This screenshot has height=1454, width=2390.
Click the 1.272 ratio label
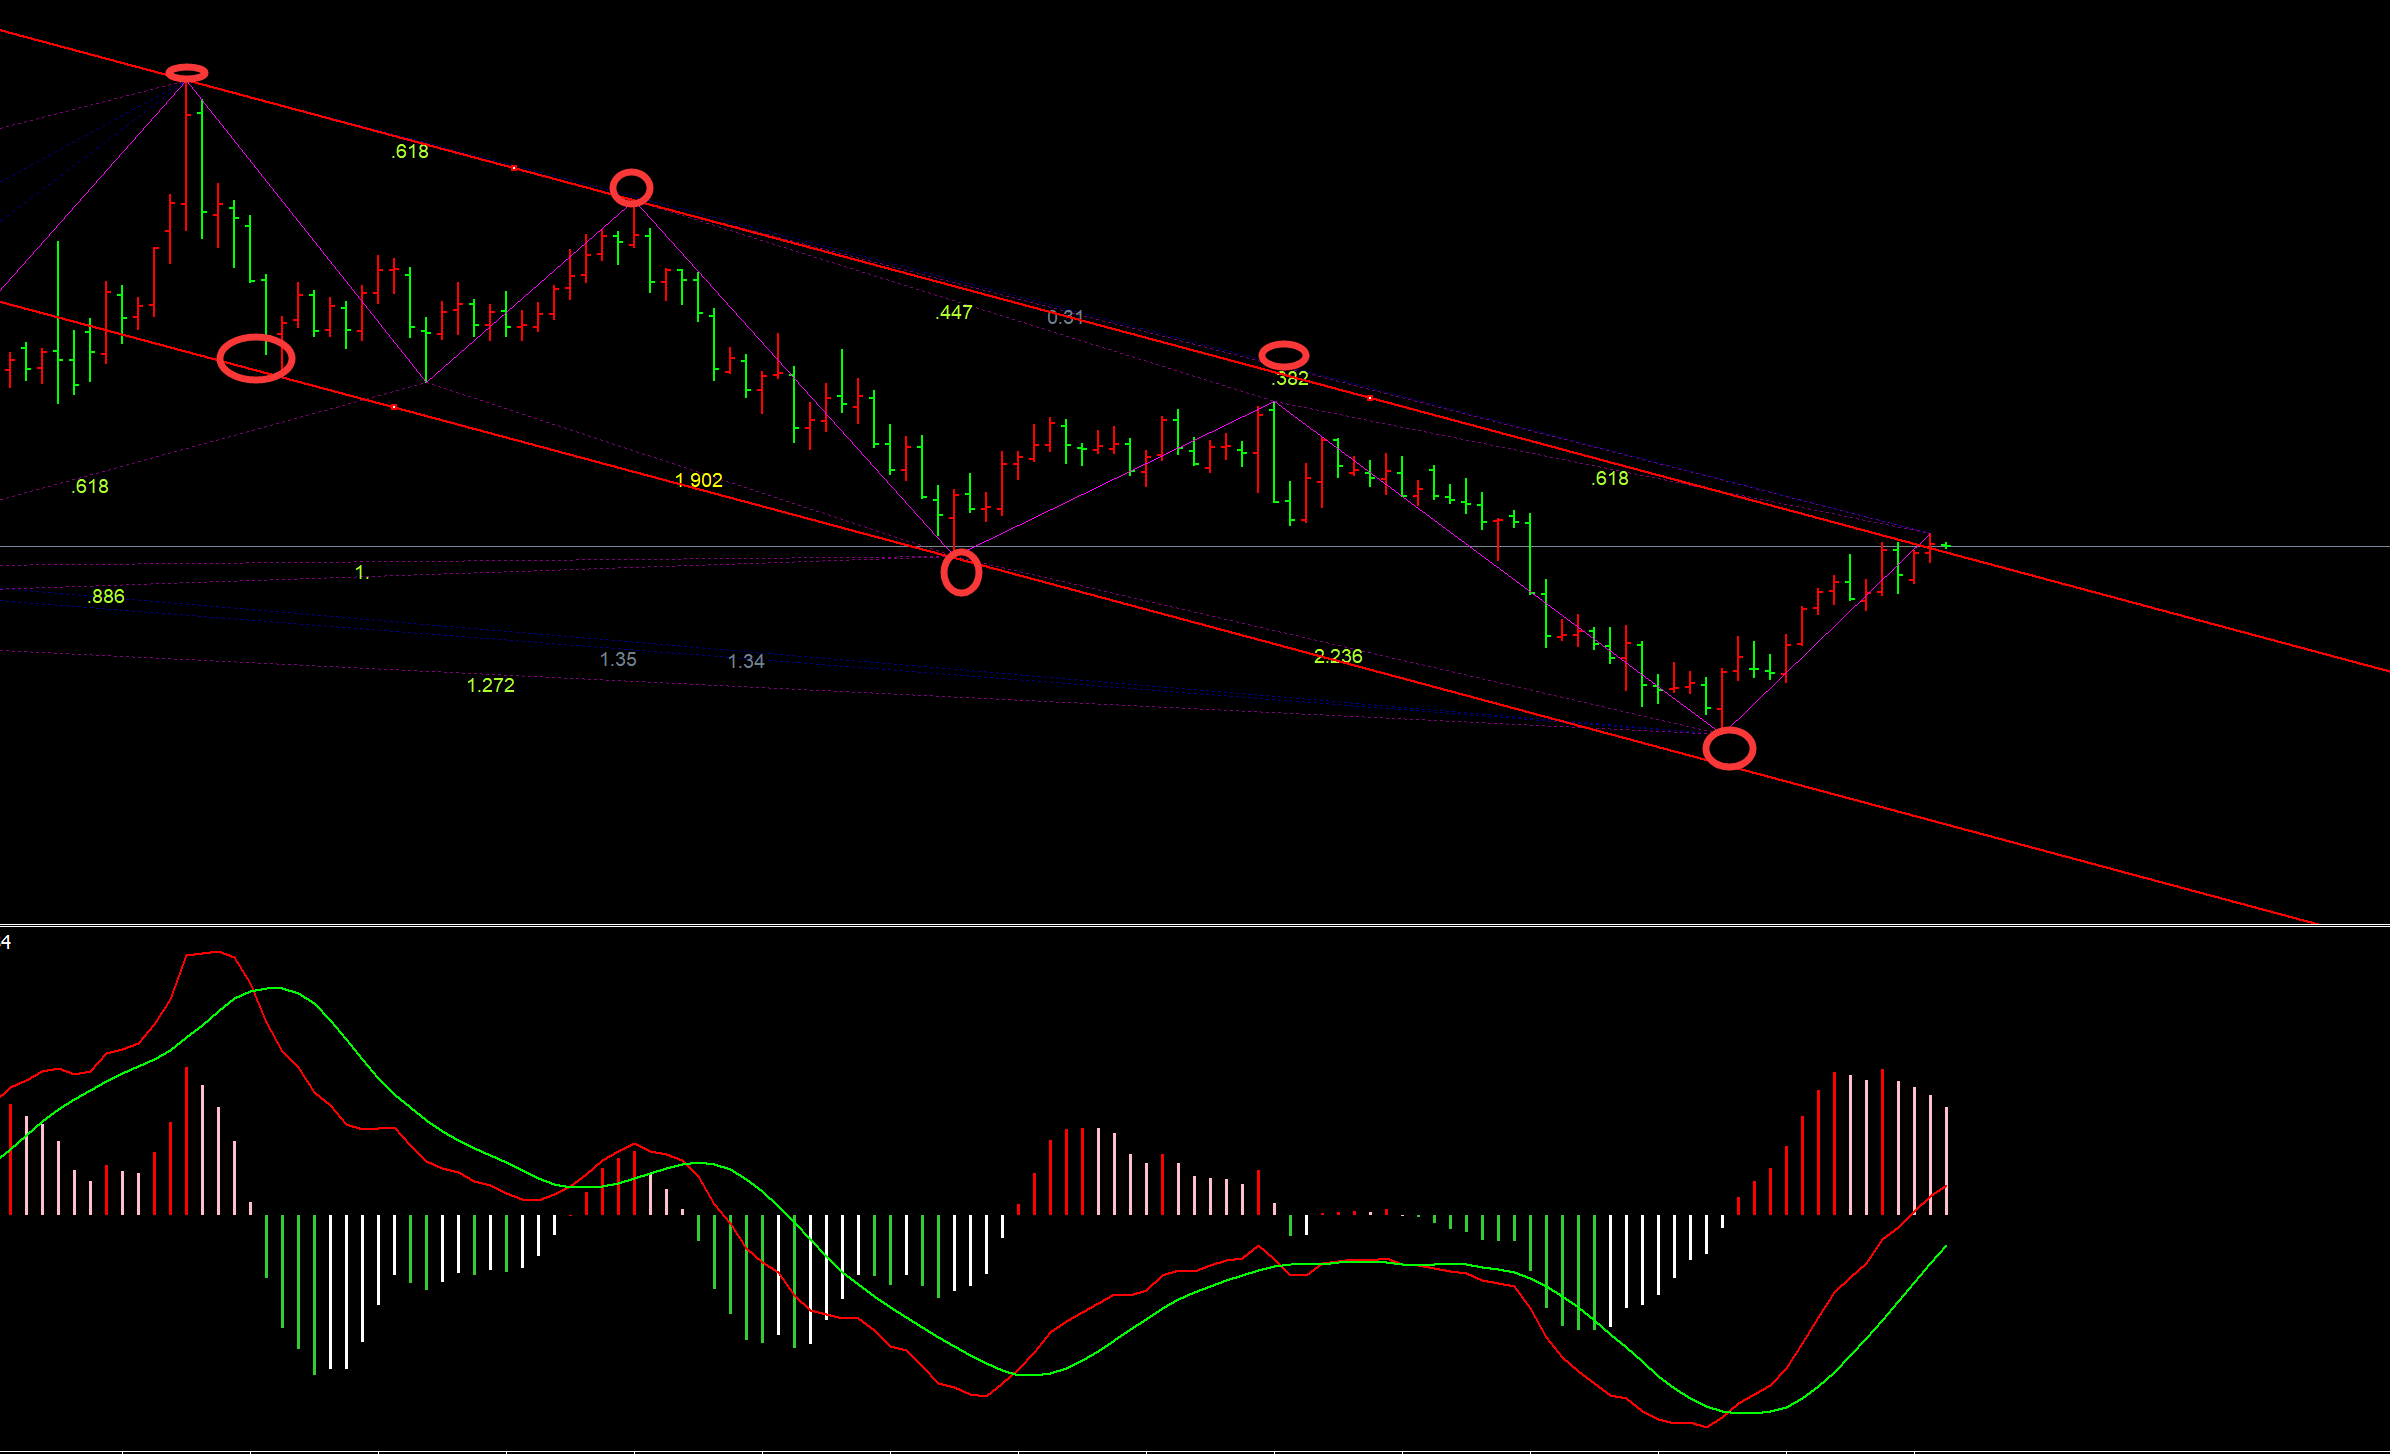tap(491, 685)
